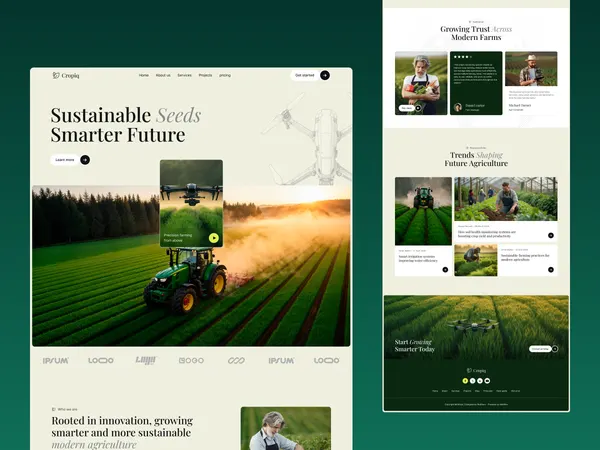Click the striped slanted partner logo
The image size is (600, 450).
pyautogui.click(x=146, y=360)
